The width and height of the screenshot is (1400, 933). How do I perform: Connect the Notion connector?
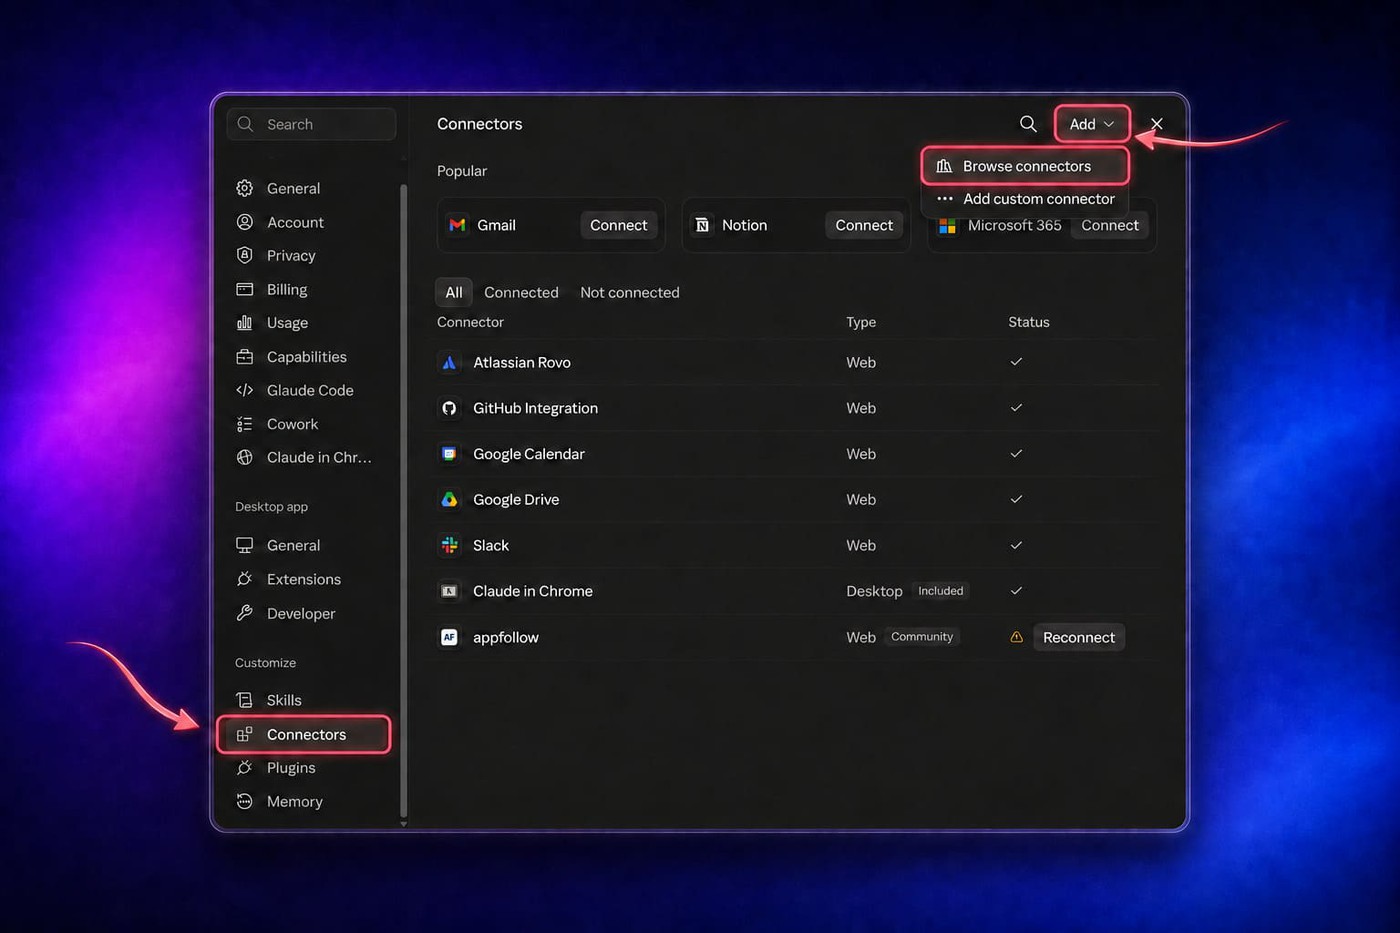pos(864,225)
